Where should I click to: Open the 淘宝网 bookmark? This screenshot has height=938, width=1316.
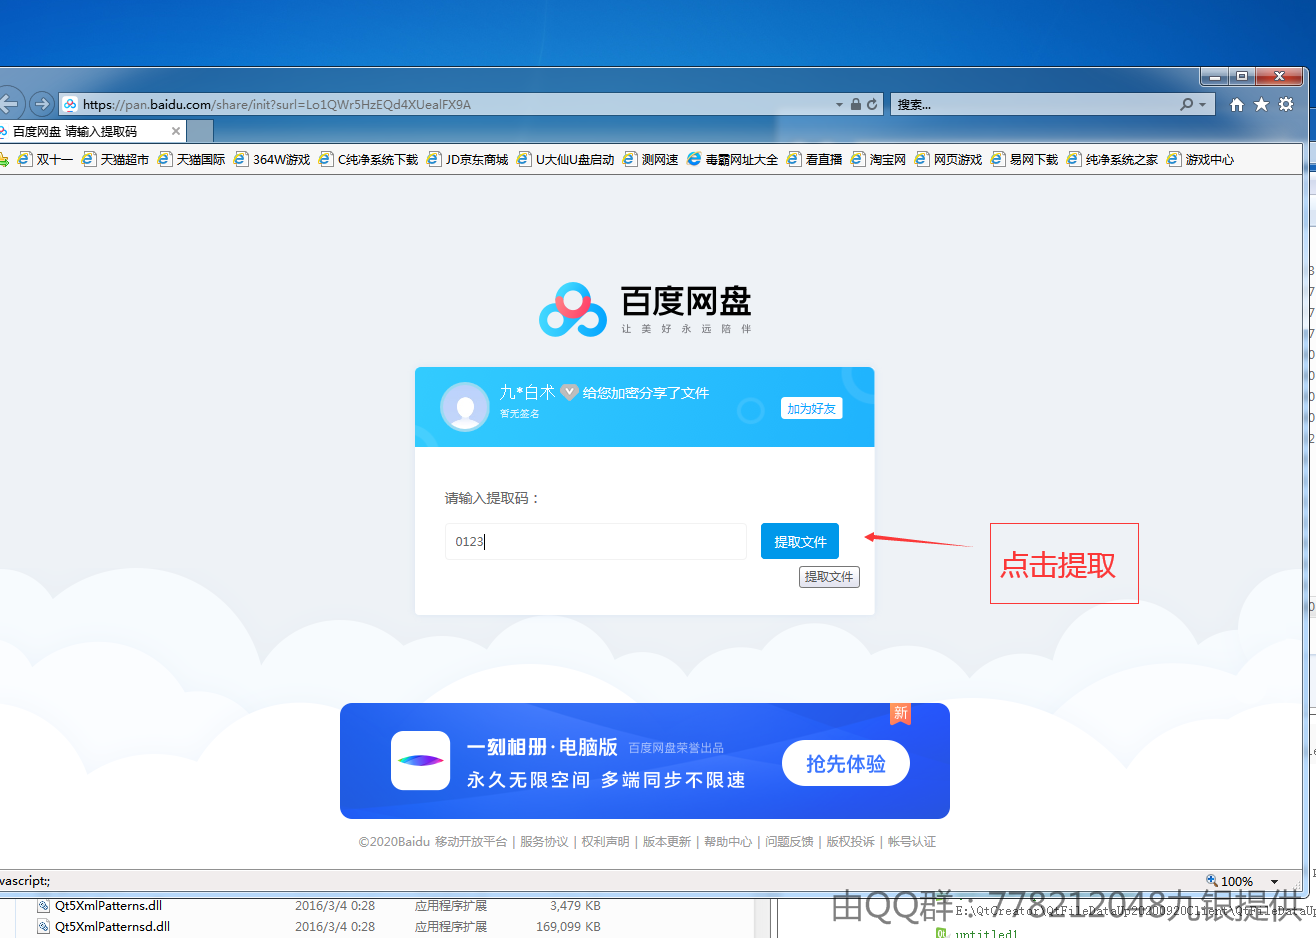click(878, 159)
